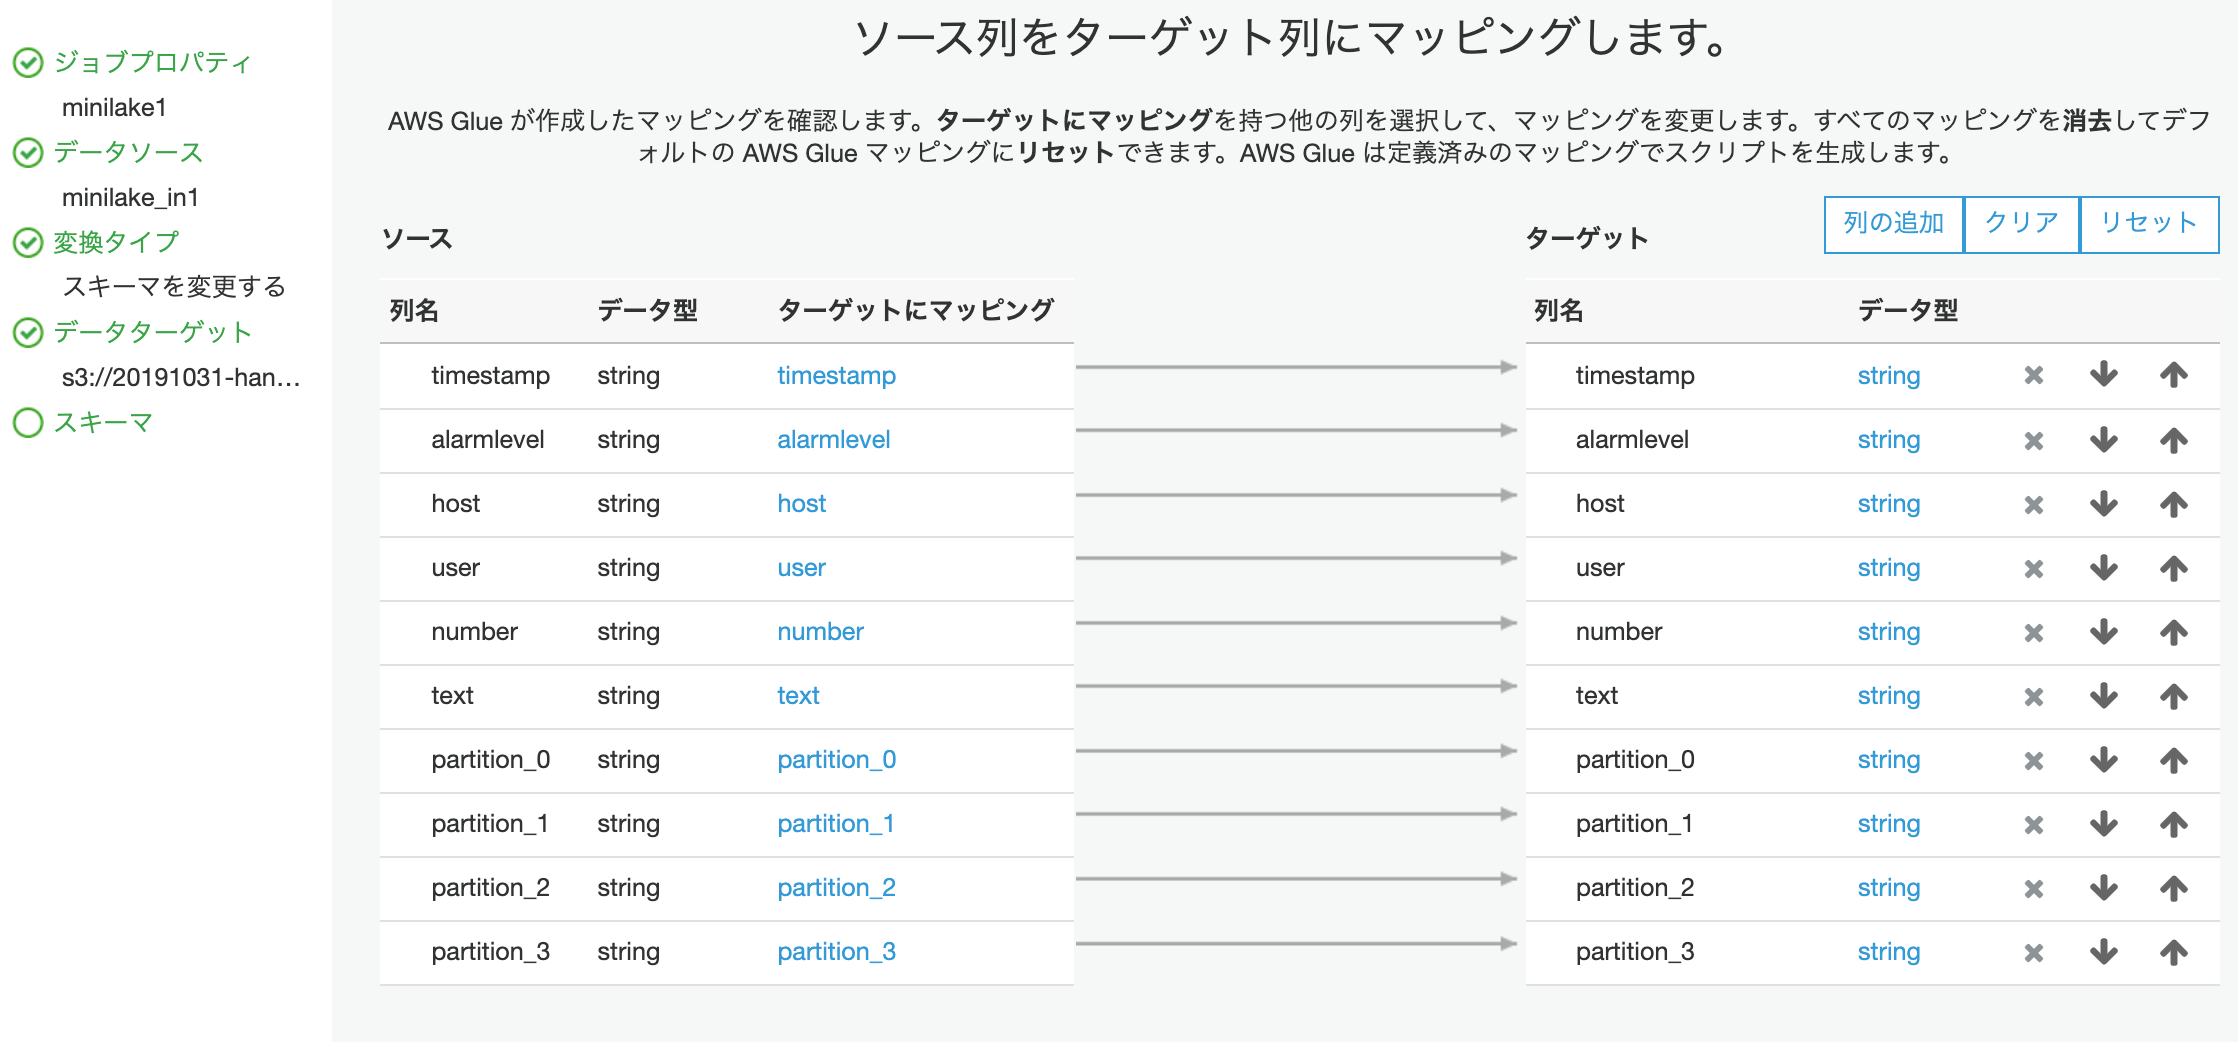Click the クリア button
The height and width of the screenshot is (1042, 2238).
pos(2022,224)
